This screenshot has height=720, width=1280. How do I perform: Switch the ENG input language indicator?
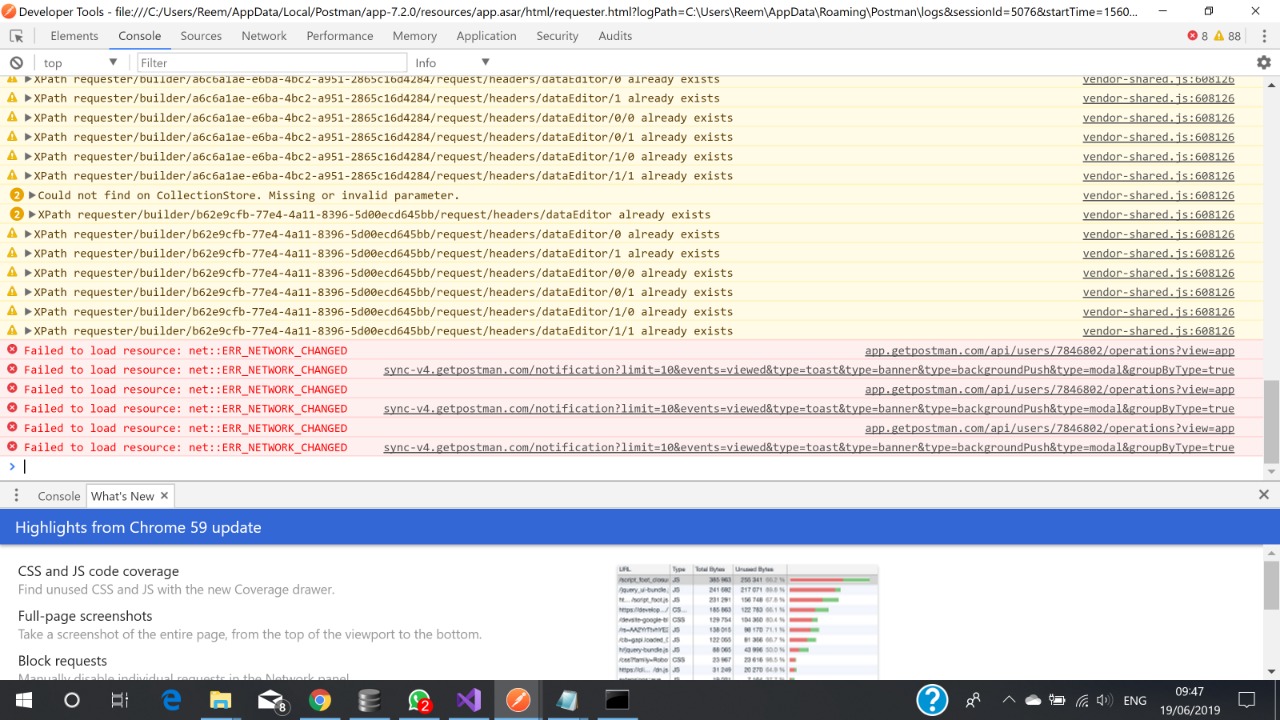(1134, 701)
